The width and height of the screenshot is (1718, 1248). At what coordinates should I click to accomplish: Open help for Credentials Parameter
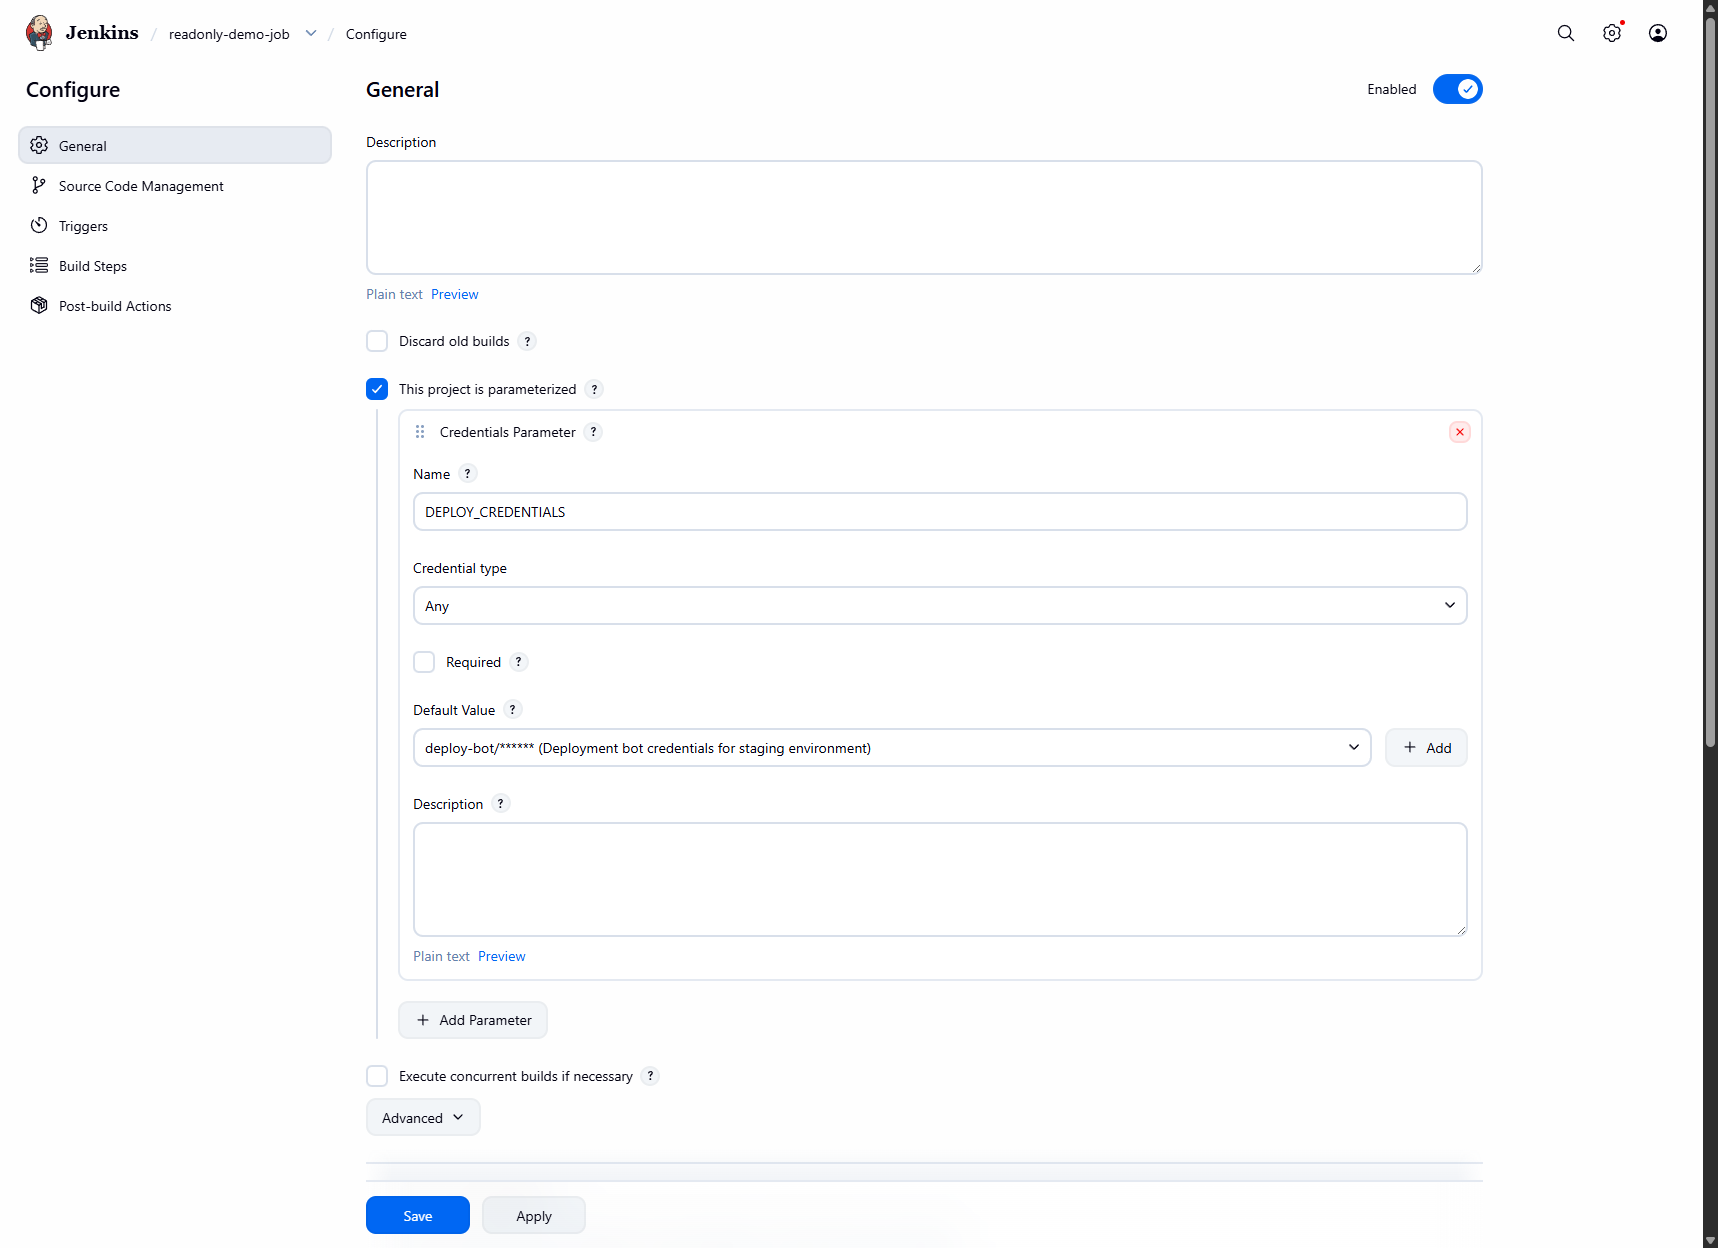594,432
